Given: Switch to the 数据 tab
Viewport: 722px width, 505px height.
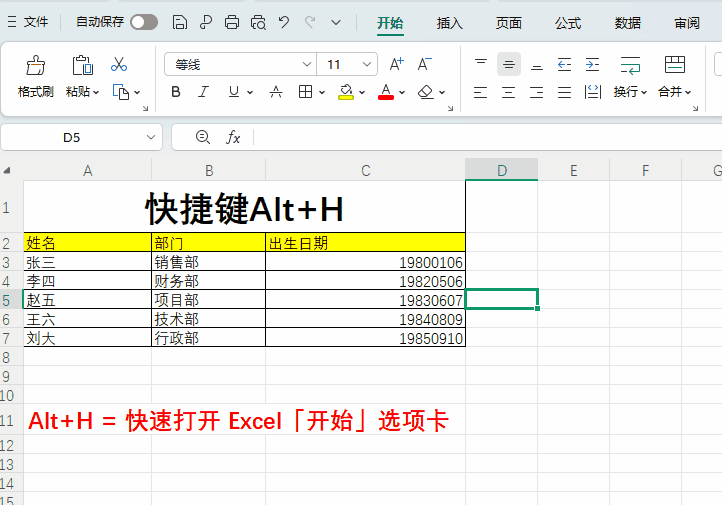Looking at the screenshot, I should coord(627,23).
